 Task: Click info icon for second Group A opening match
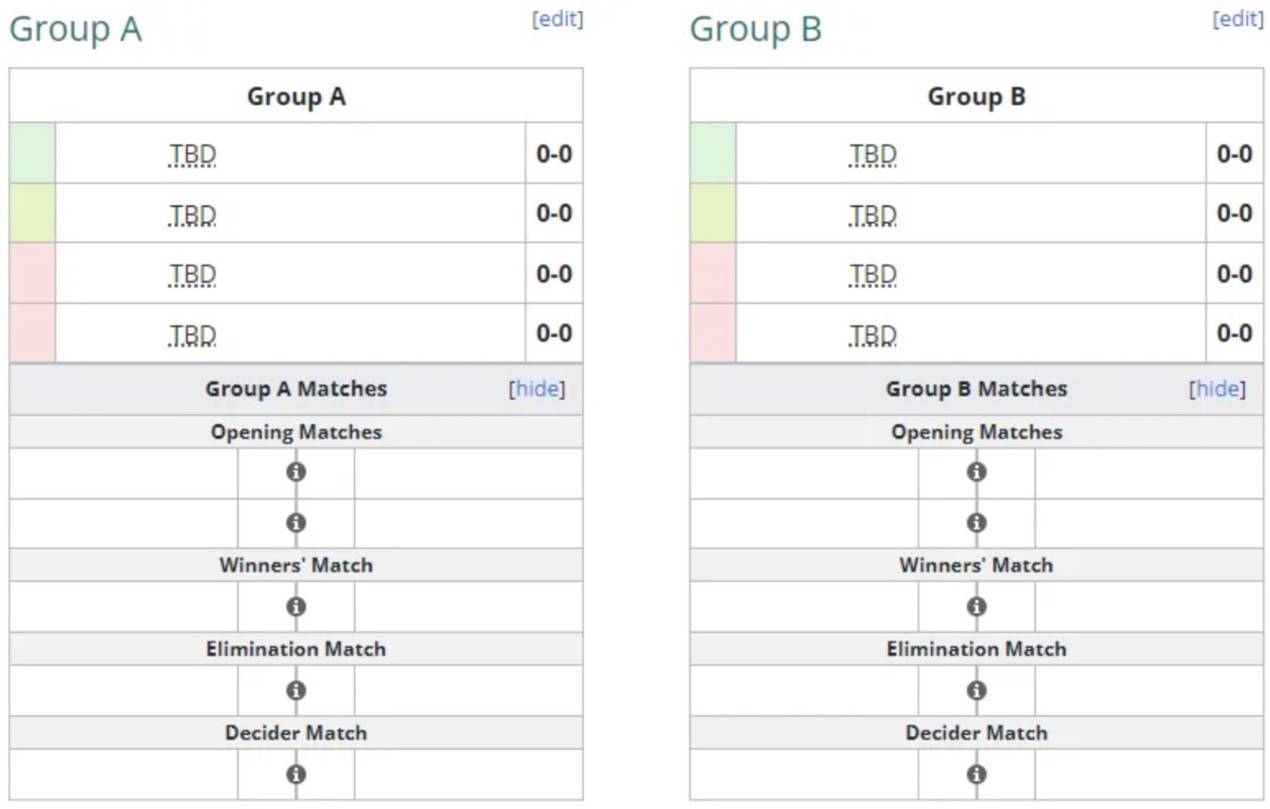(296, 523)
